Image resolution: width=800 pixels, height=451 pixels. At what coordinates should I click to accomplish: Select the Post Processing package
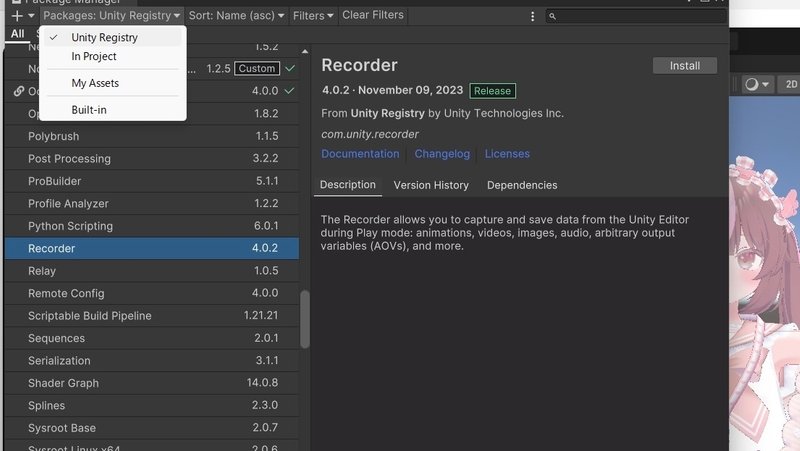[152, 159]
